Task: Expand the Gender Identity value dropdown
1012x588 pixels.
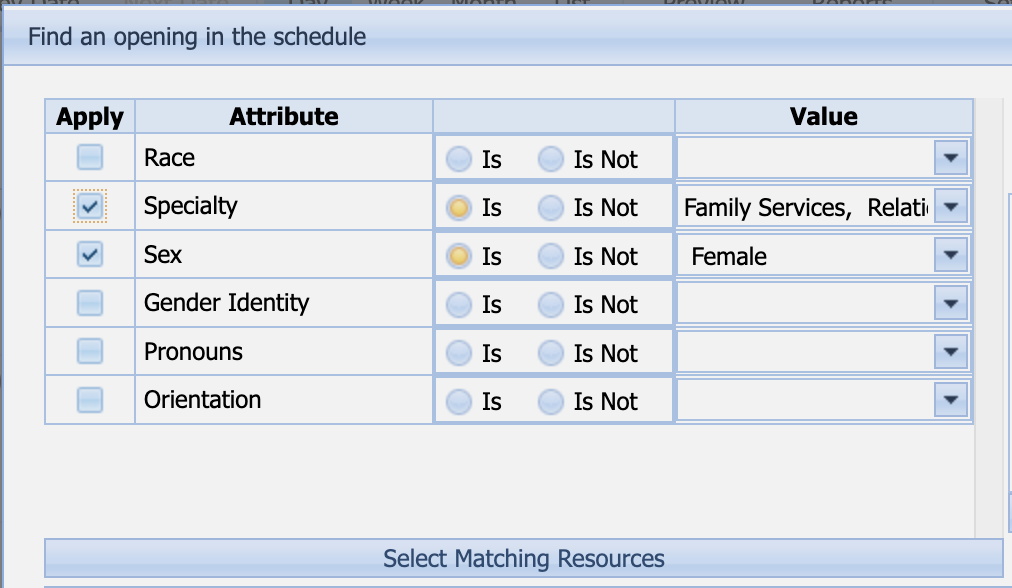Action: [950, 304]
